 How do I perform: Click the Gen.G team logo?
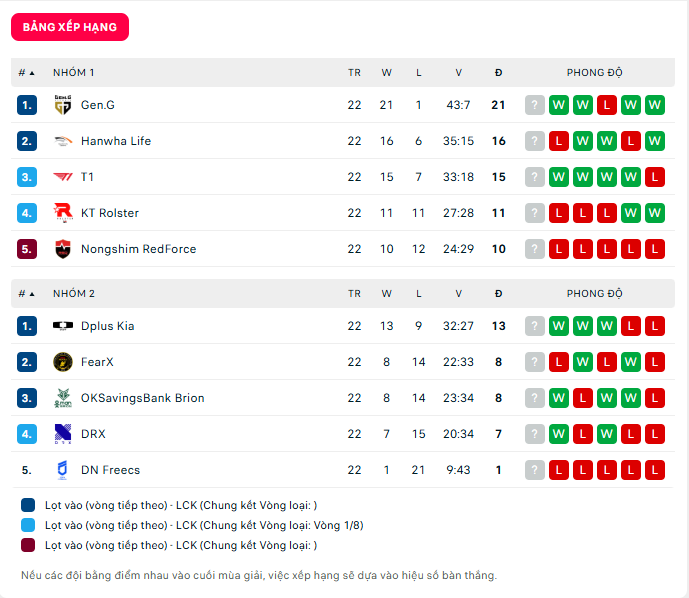(x=63, y=105)
